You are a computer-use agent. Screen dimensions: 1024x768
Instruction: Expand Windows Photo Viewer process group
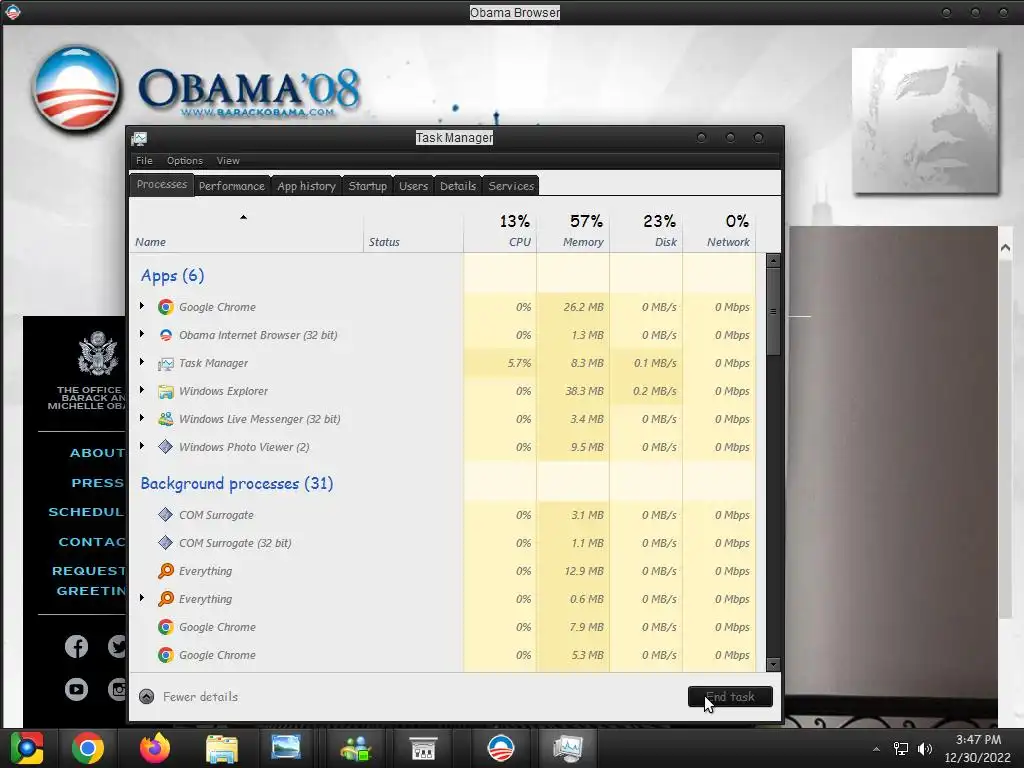(142, 446)
